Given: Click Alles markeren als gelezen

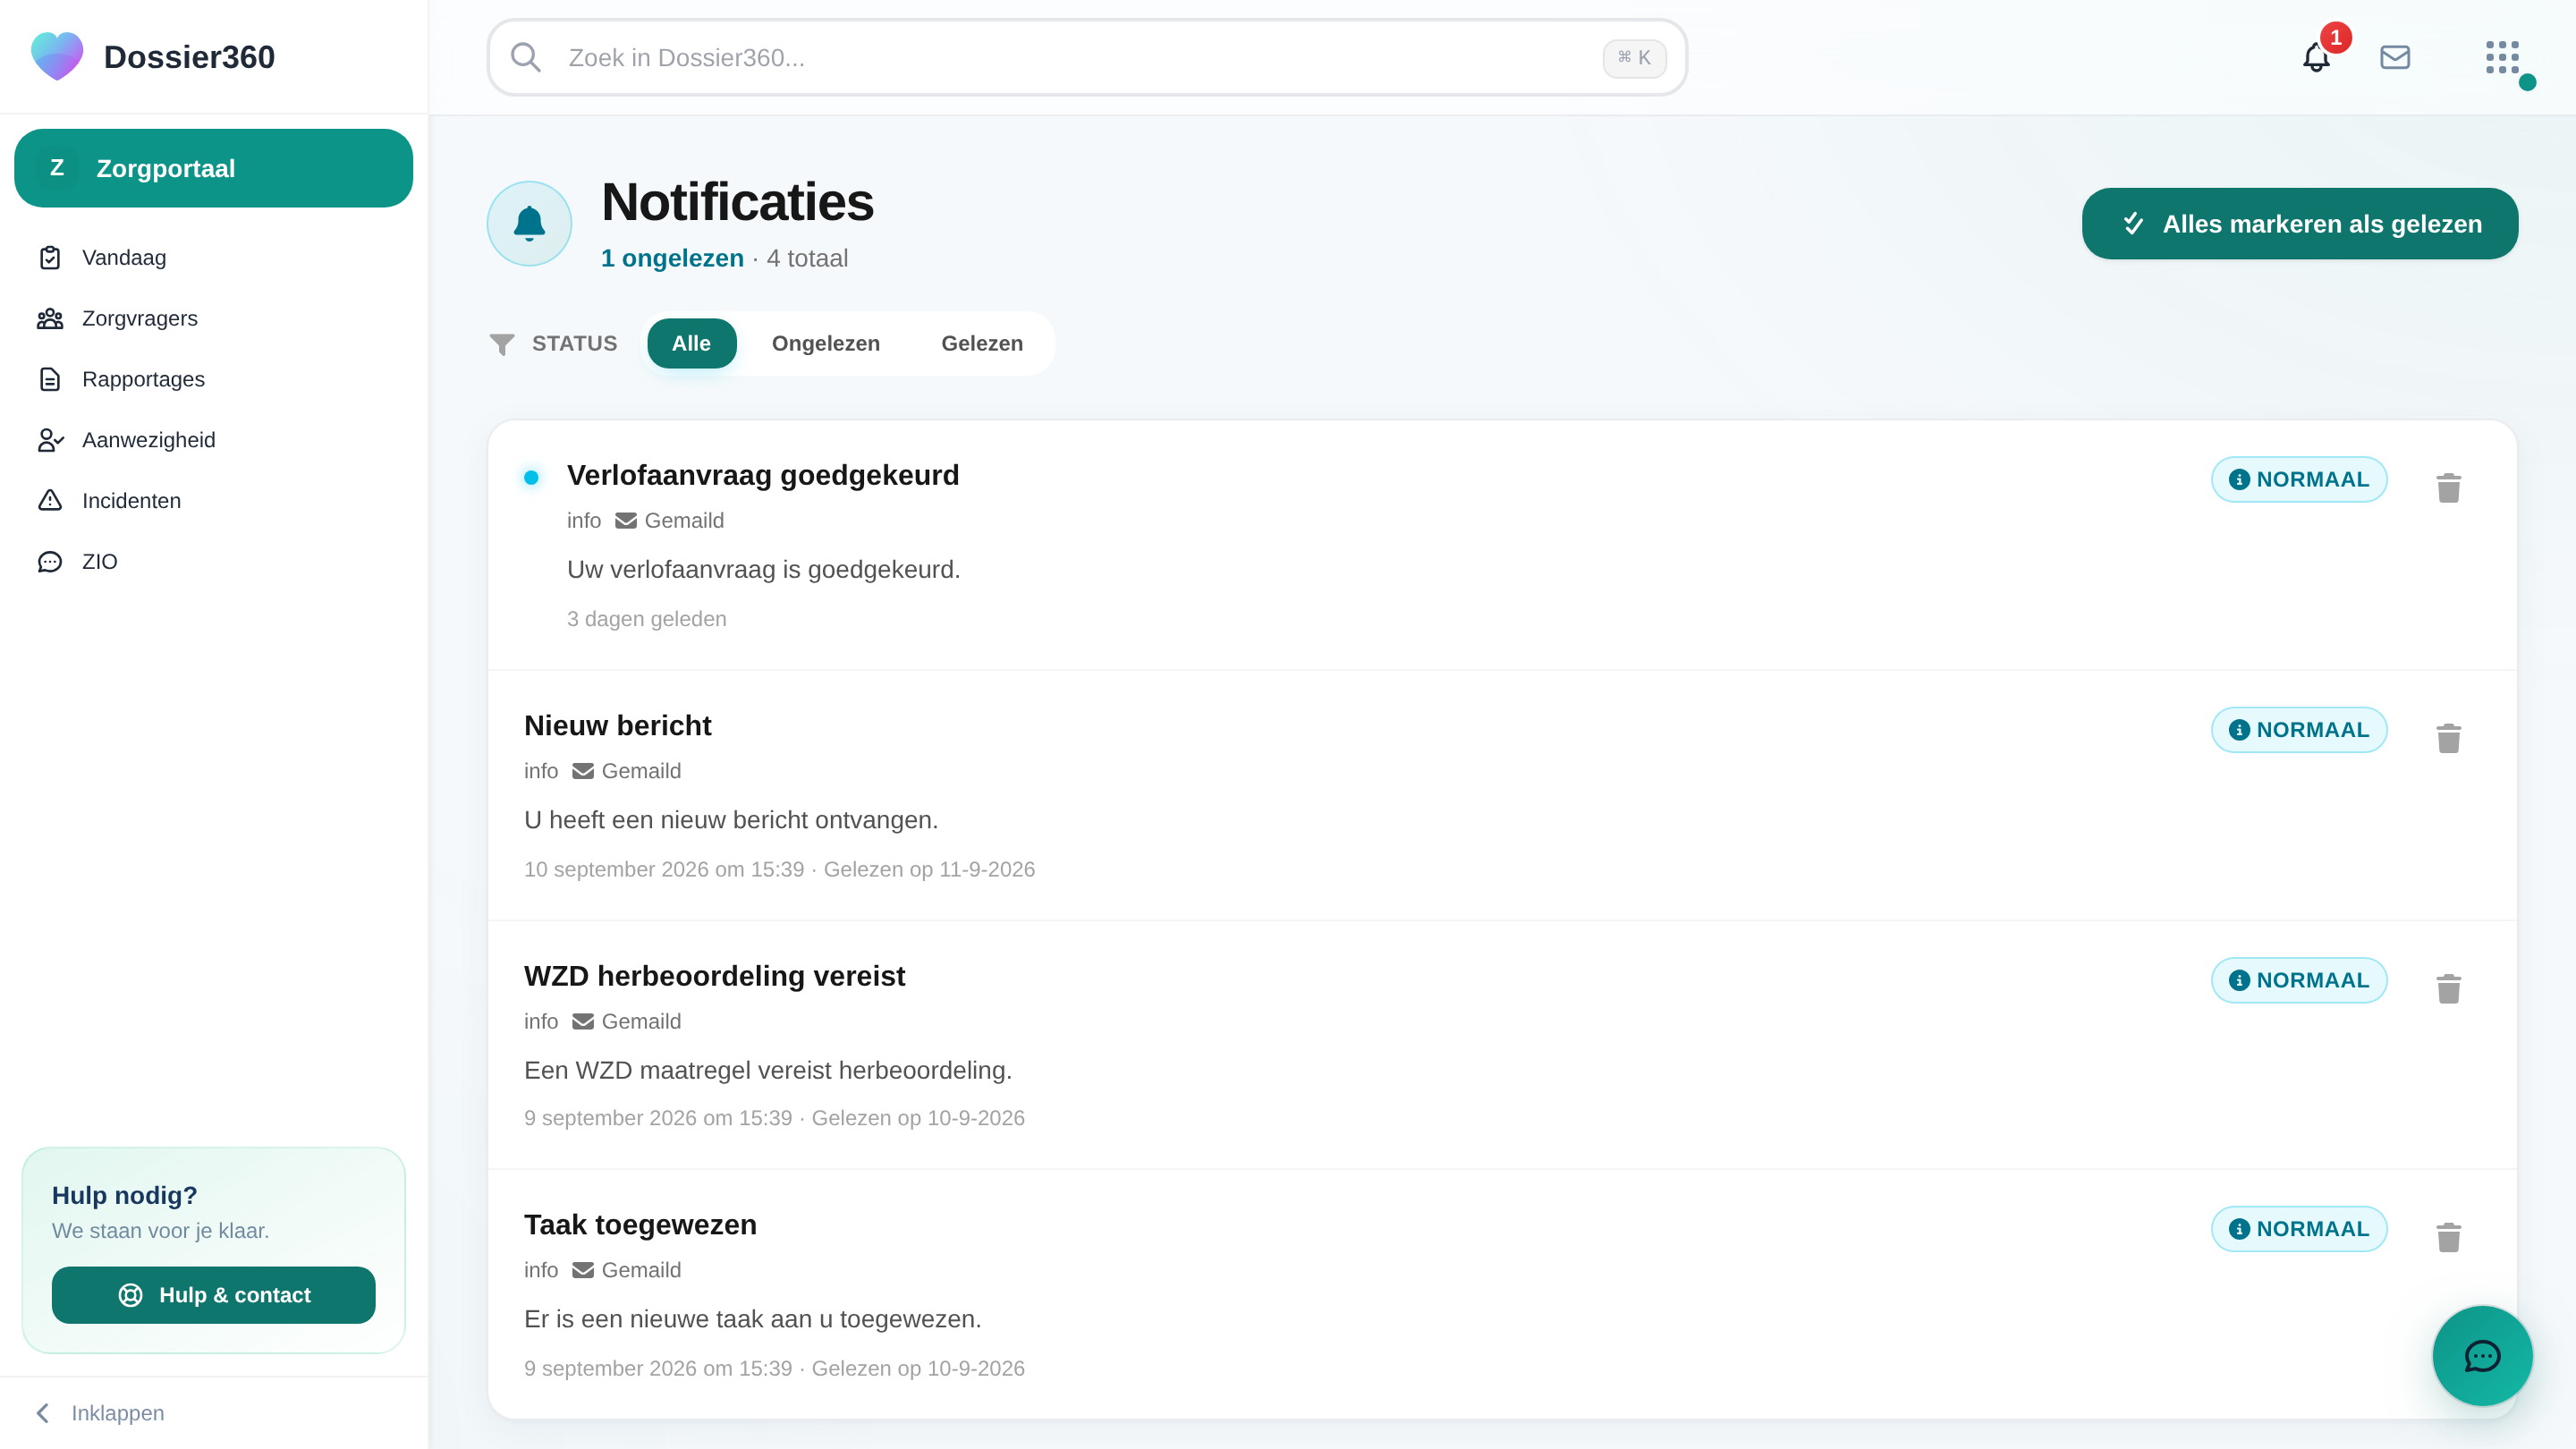Looking at the screenshot, I should click(x=2300, y=224).
